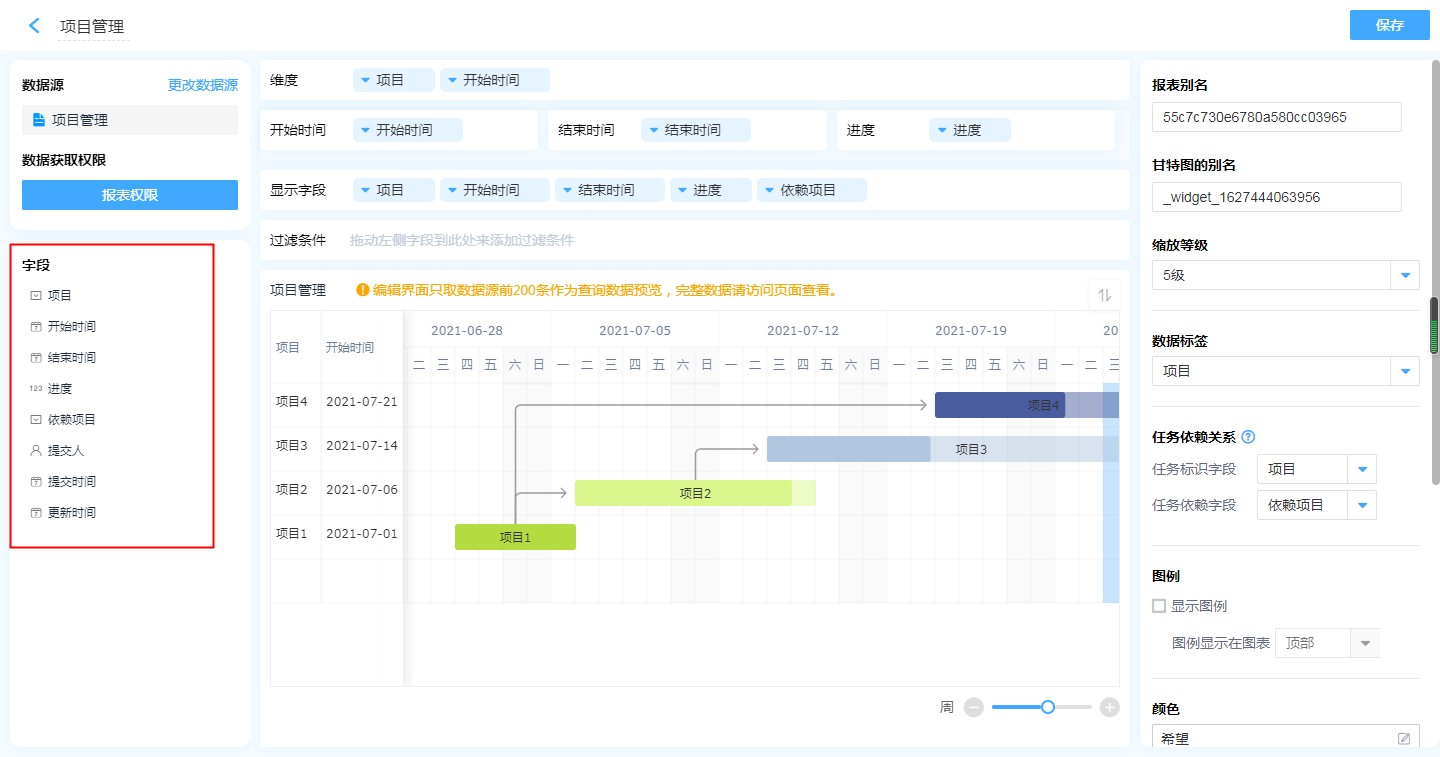Click the 保存 button
This screenshot has height=757, width=1440.
[x=1389, y=25]
